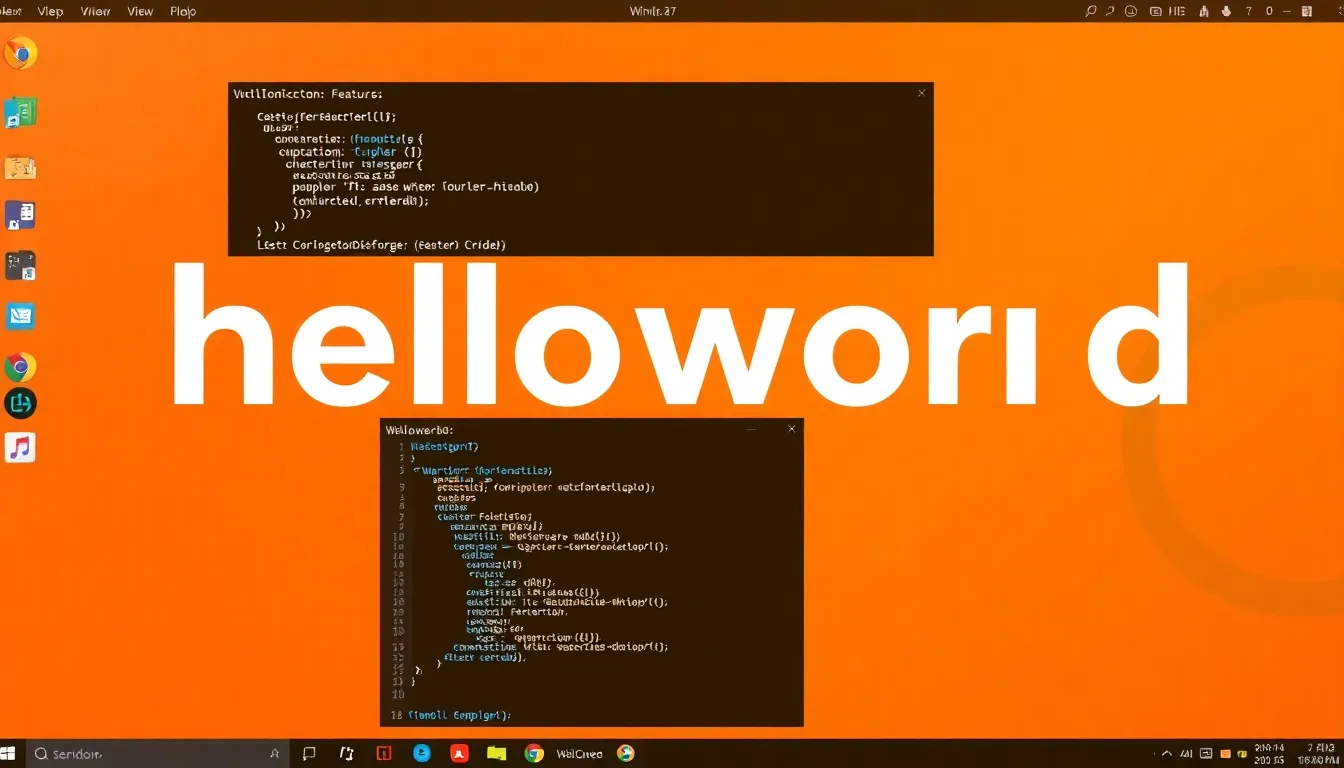Open the blue Edge icon on taskbar
The width and height of the screenshot is (1344, 768).
[x=422, y=753]
